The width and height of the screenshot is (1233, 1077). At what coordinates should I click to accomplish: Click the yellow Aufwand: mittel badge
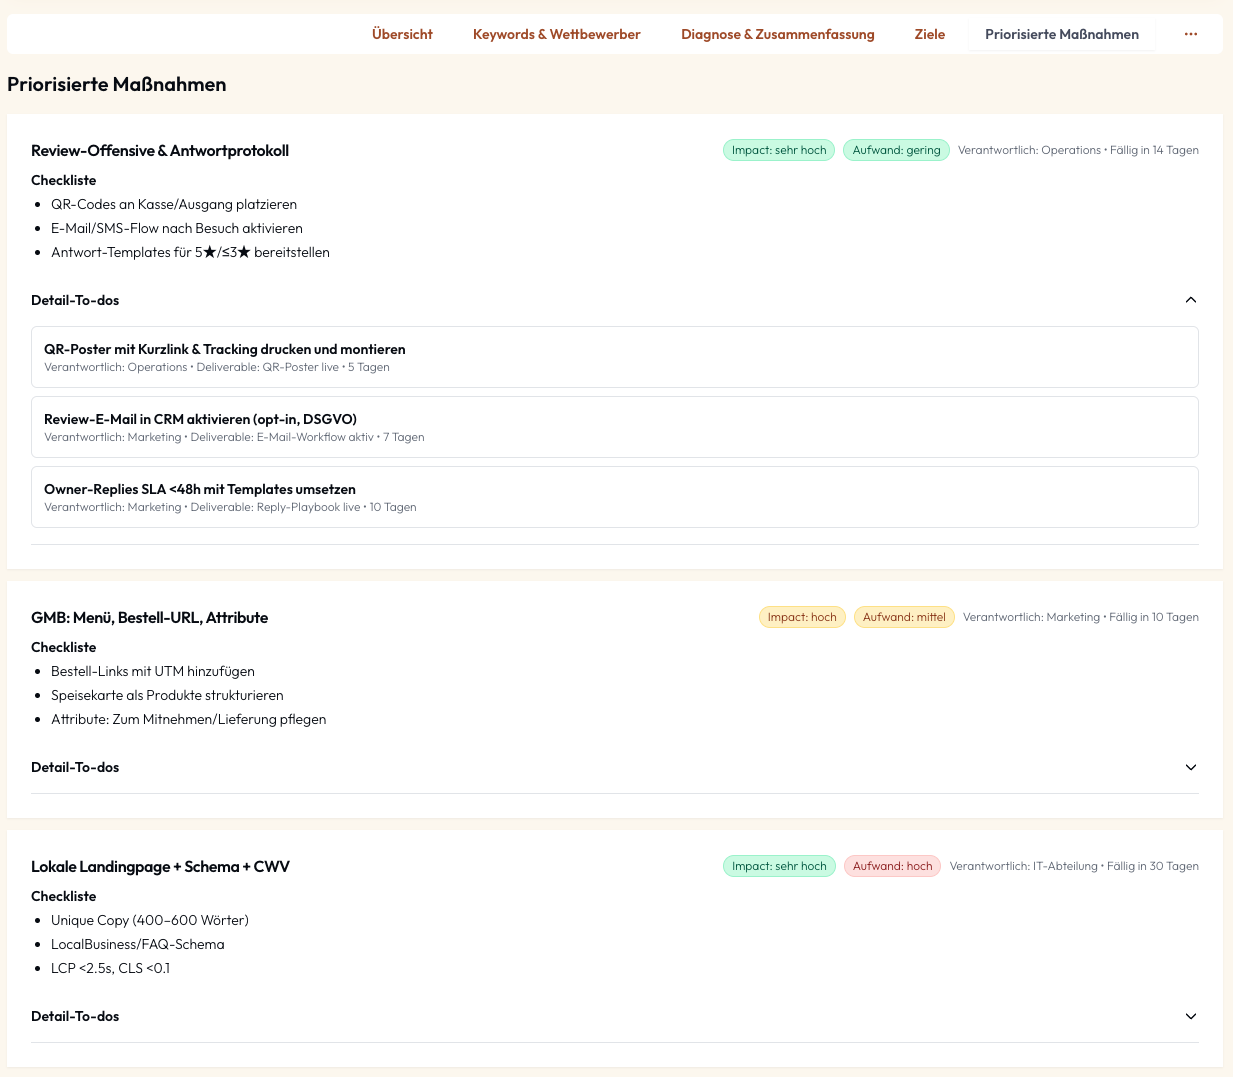904,617
